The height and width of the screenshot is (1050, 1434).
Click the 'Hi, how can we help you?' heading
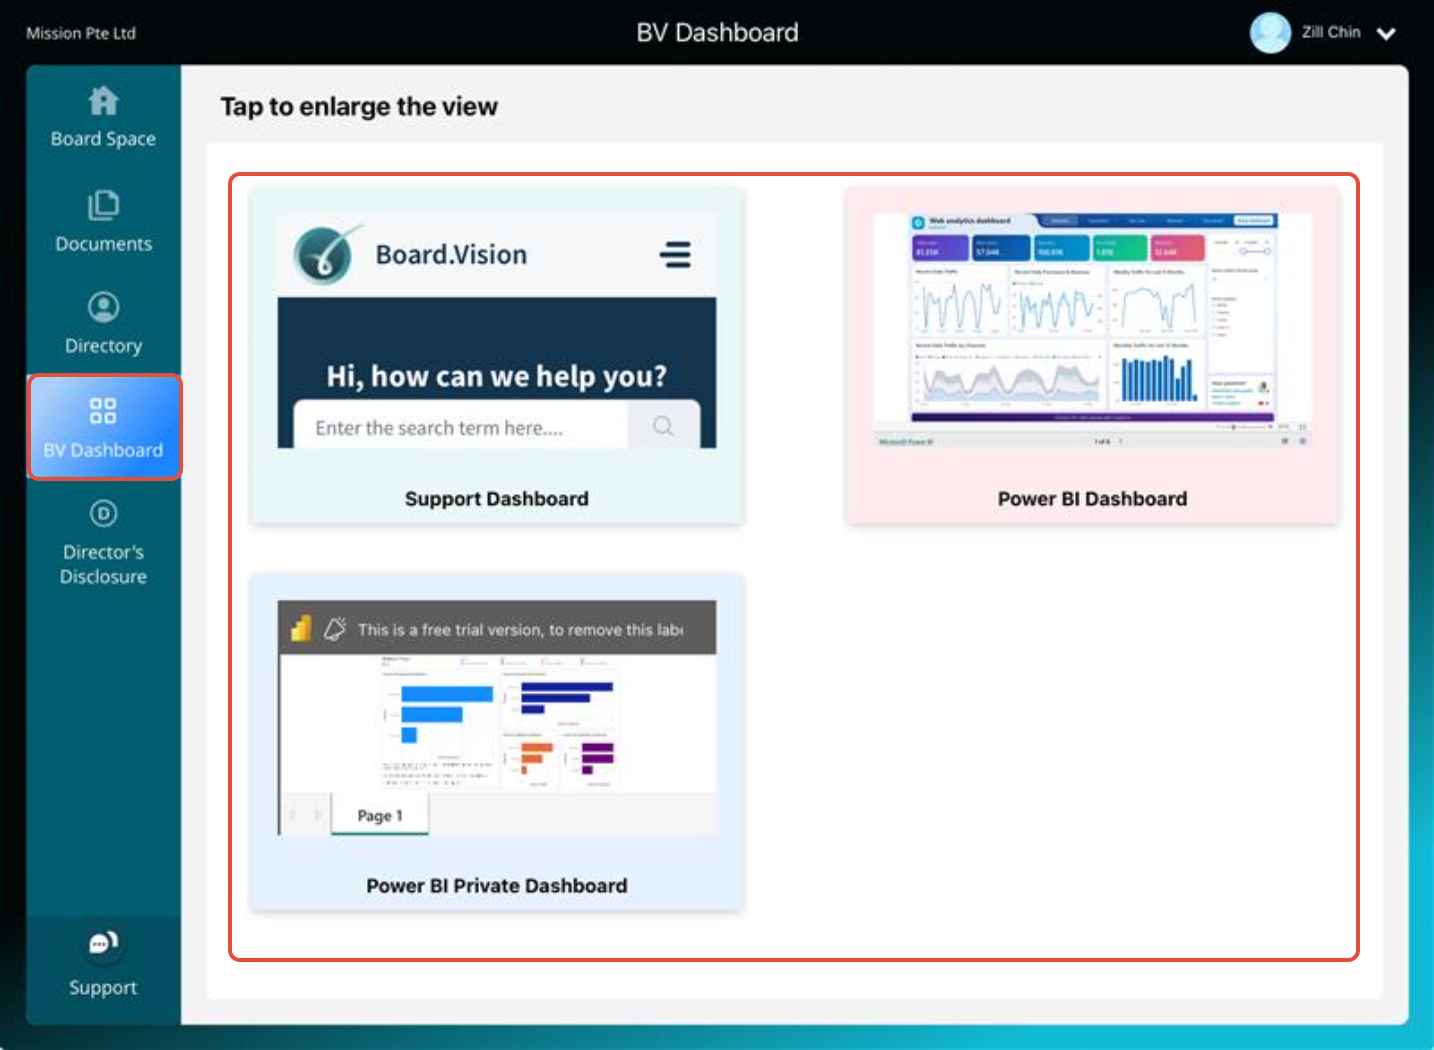click(497, 376)
